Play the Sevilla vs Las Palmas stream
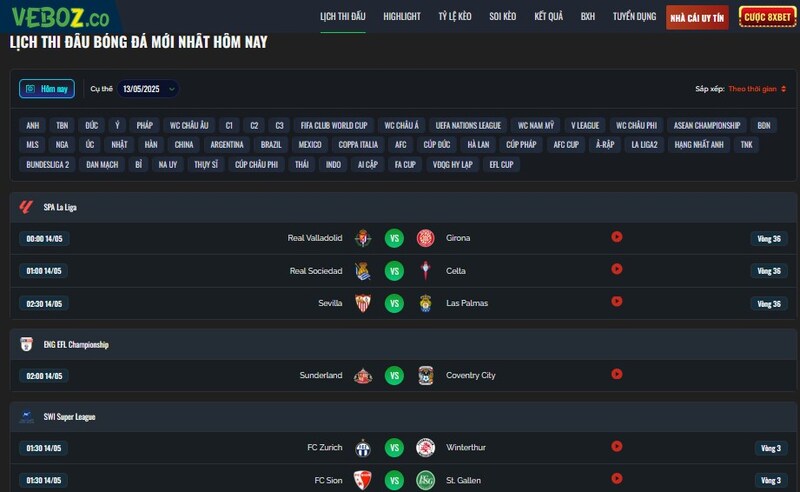This screenshot has height=492, width=800. click(617, 302)
